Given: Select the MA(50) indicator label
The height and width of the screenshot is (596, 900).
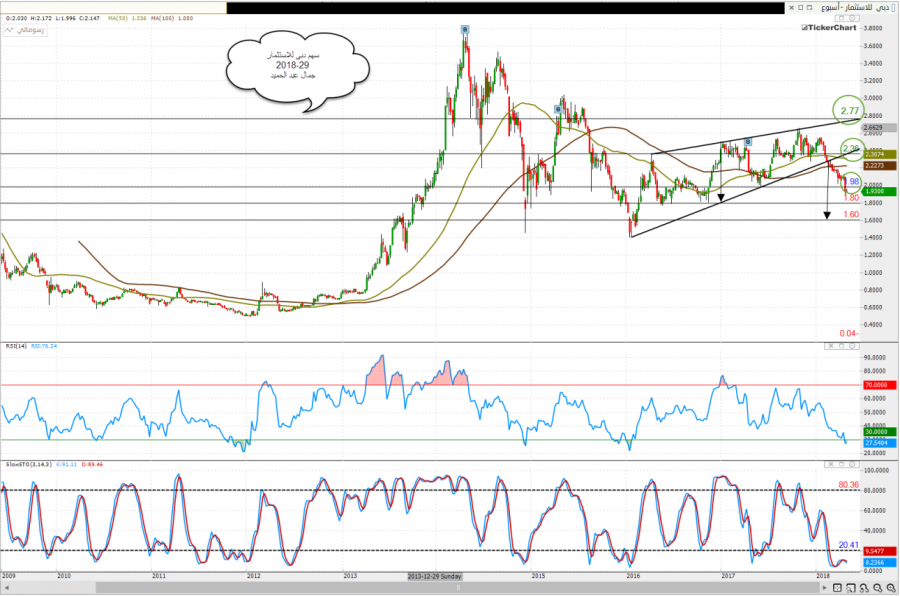Looking at the screenshot, I should coord(118,18).
